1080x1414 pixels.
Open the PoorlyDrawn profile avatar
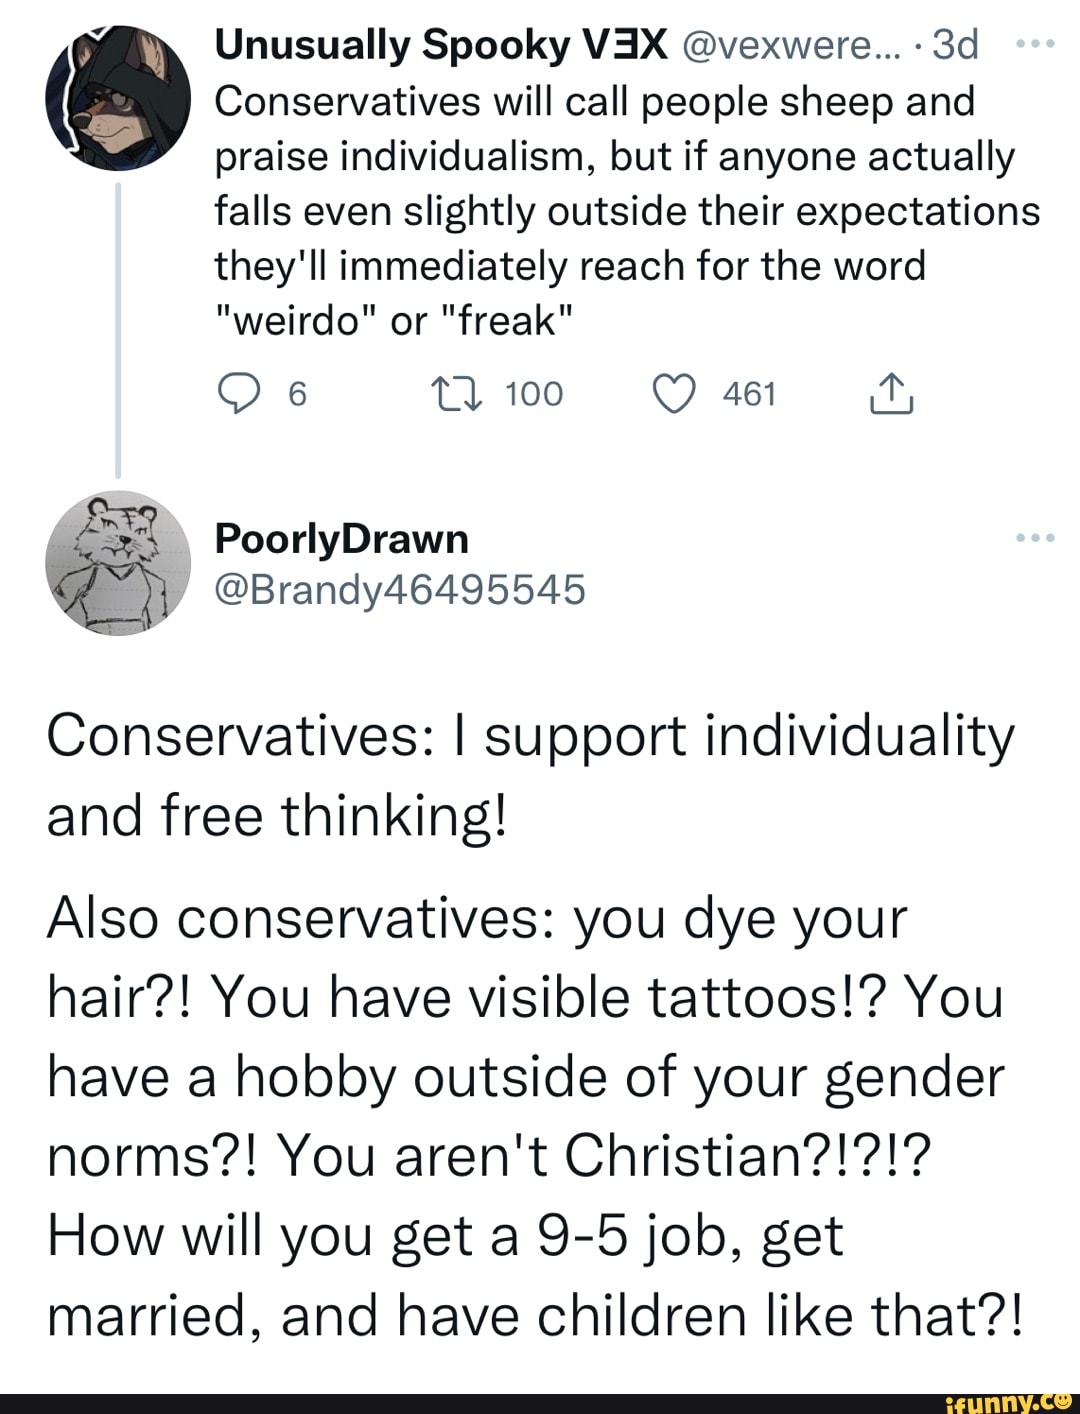coord(118,564)
